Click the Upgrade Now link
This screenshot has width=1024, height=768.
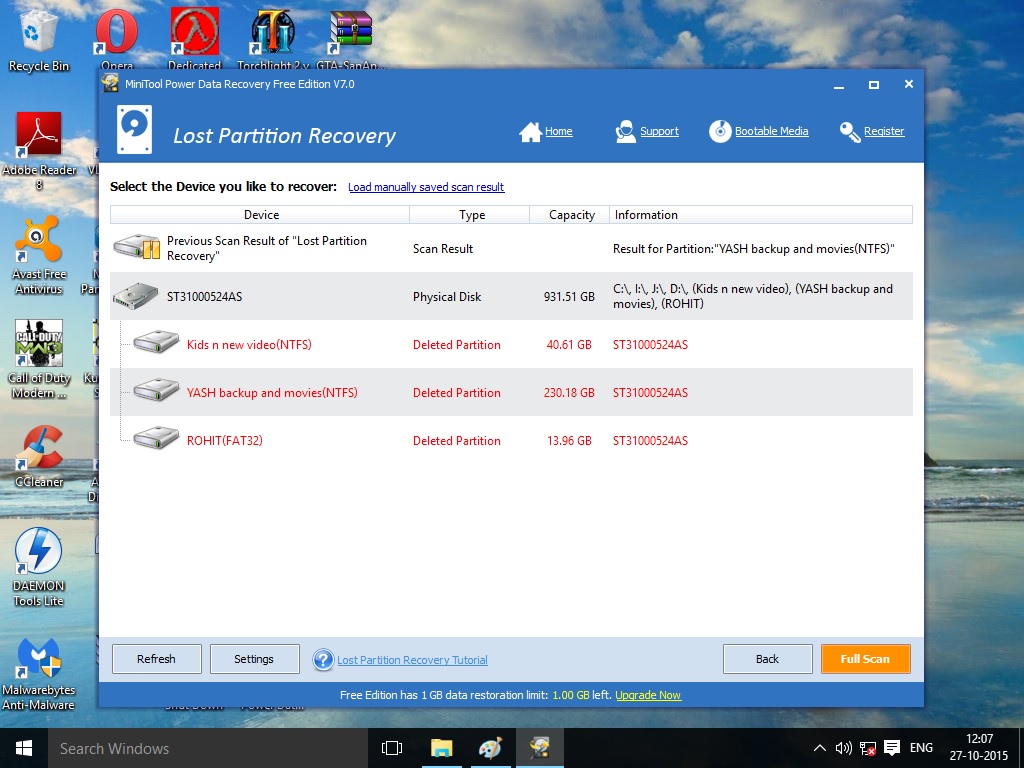648,695
